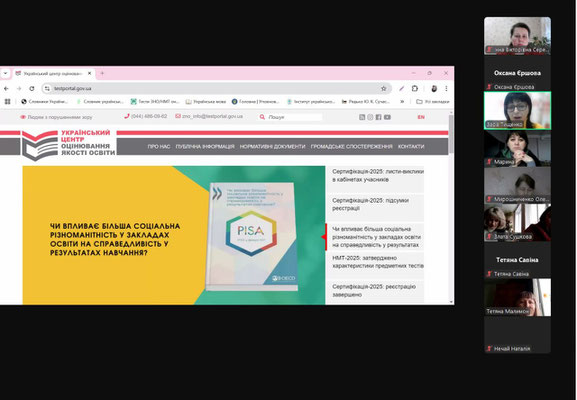Viewport: 577px width, 400px height.
Task: Open the YouTube icon in site header
Action: point(387,117)
